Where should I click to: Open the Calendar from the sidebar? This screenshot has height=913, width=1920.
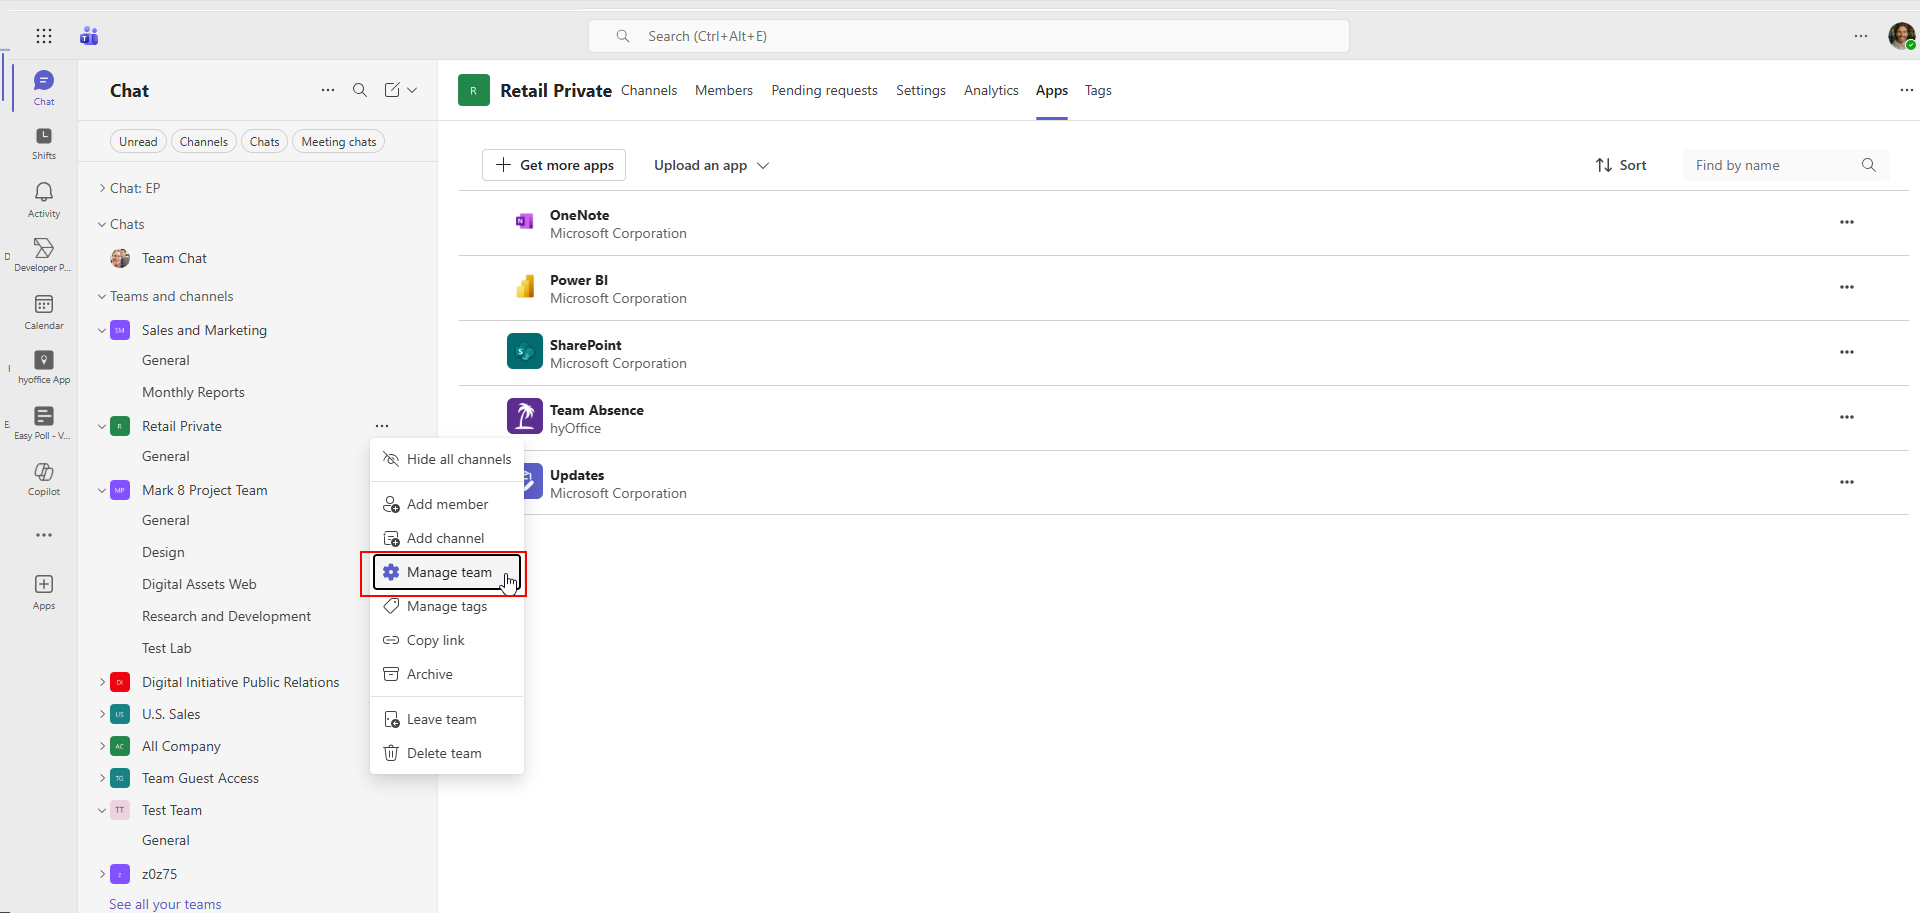coord(43,311)
